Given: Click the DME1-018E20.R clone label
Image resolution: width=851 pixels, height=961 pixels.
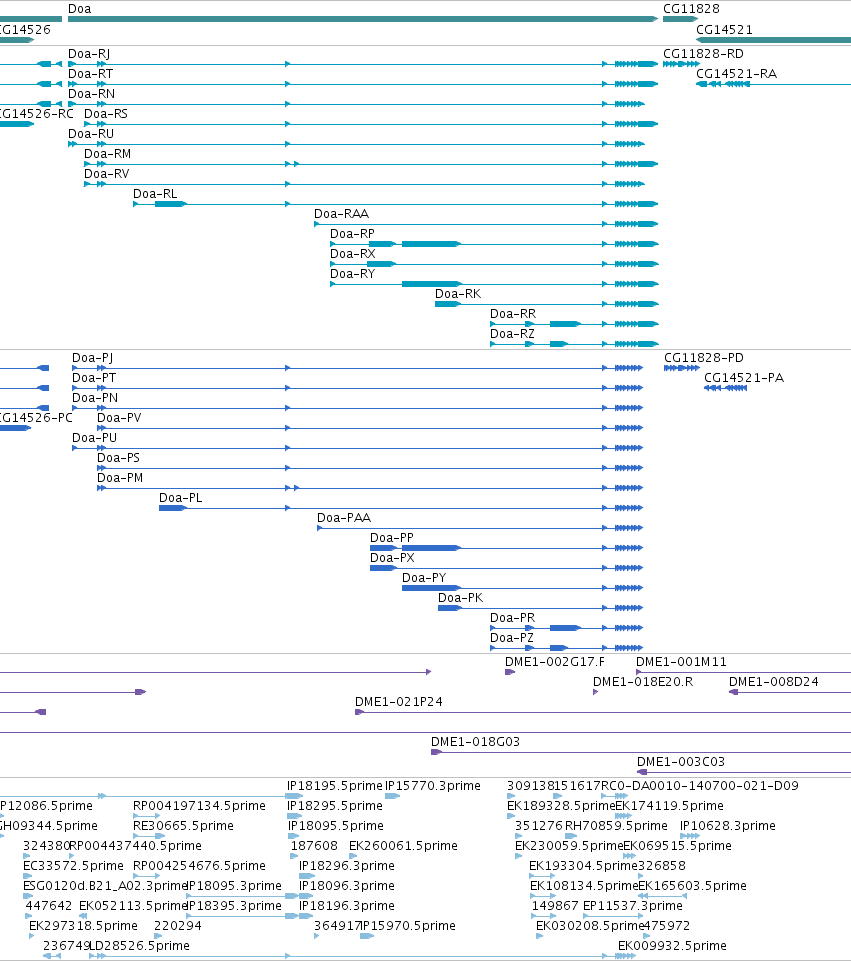Looking at the screenshot, I should pos(643,682).
